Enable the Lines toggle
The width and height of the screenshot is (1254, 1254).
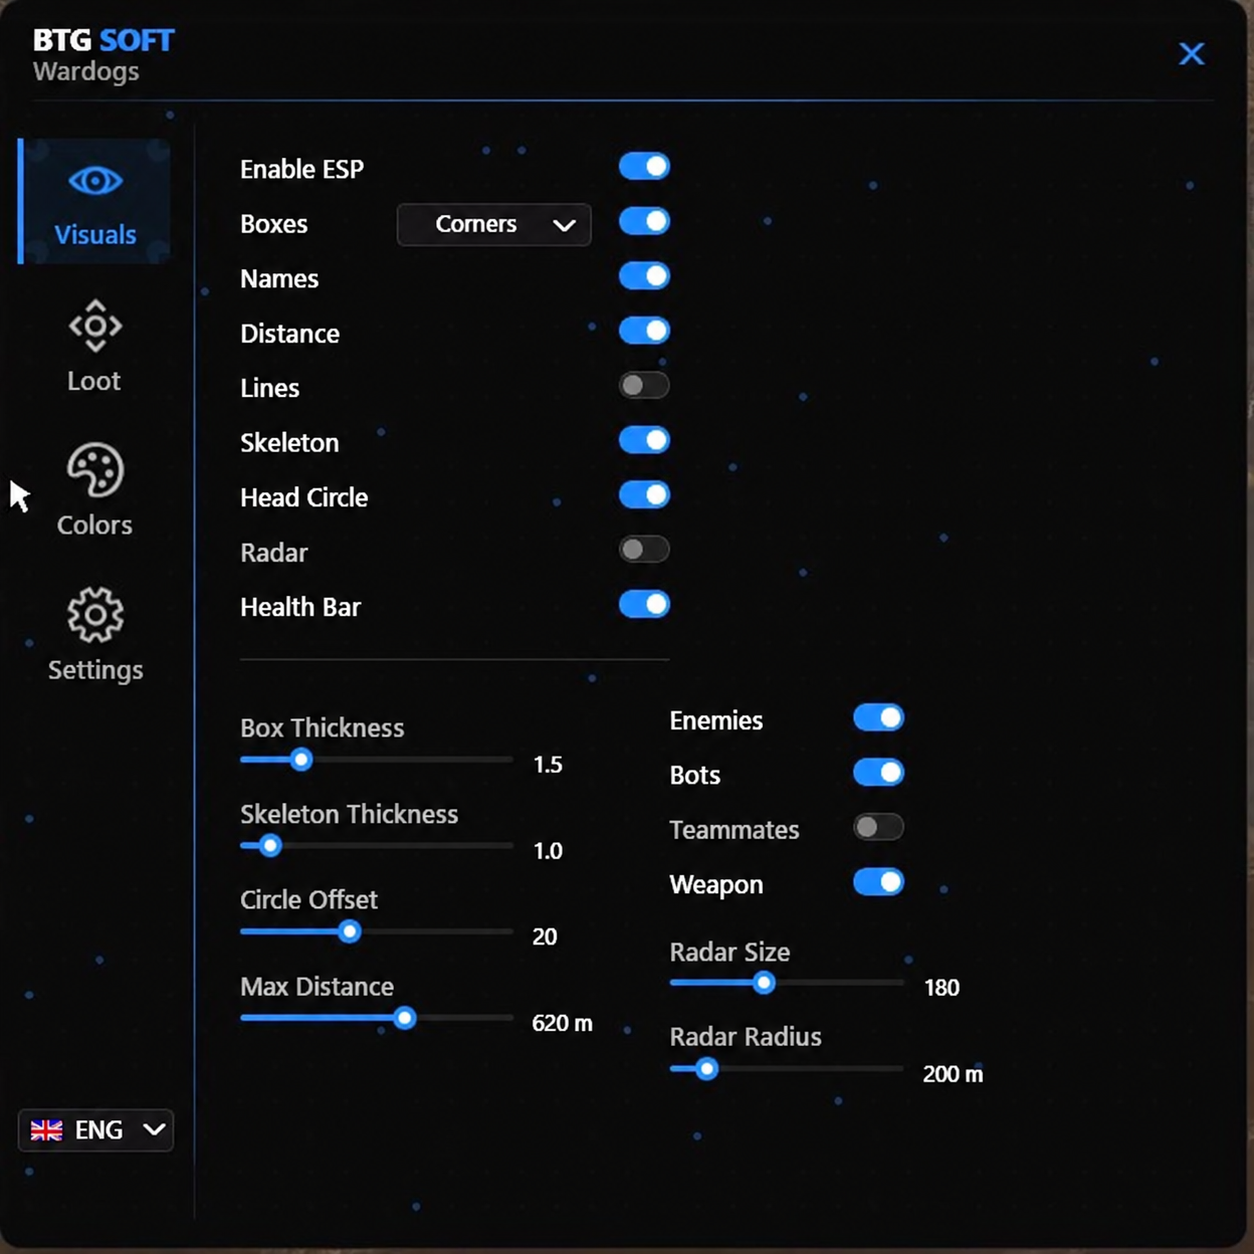pyautogui.click(x=644, y=385)
